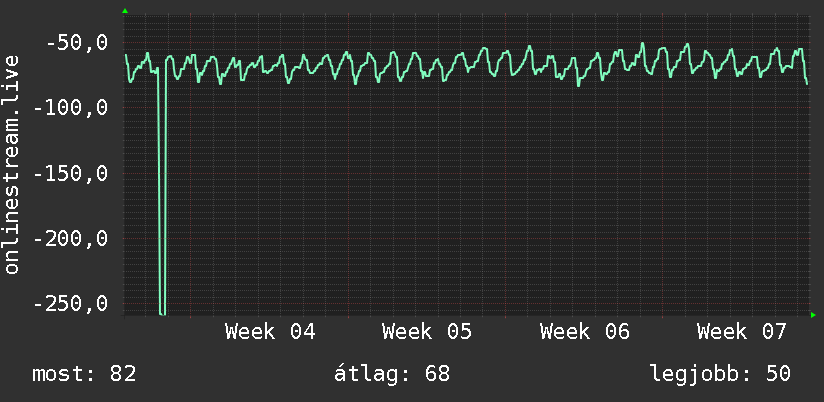
Task: Click the right end of the signal line
Action: [807, 83]
